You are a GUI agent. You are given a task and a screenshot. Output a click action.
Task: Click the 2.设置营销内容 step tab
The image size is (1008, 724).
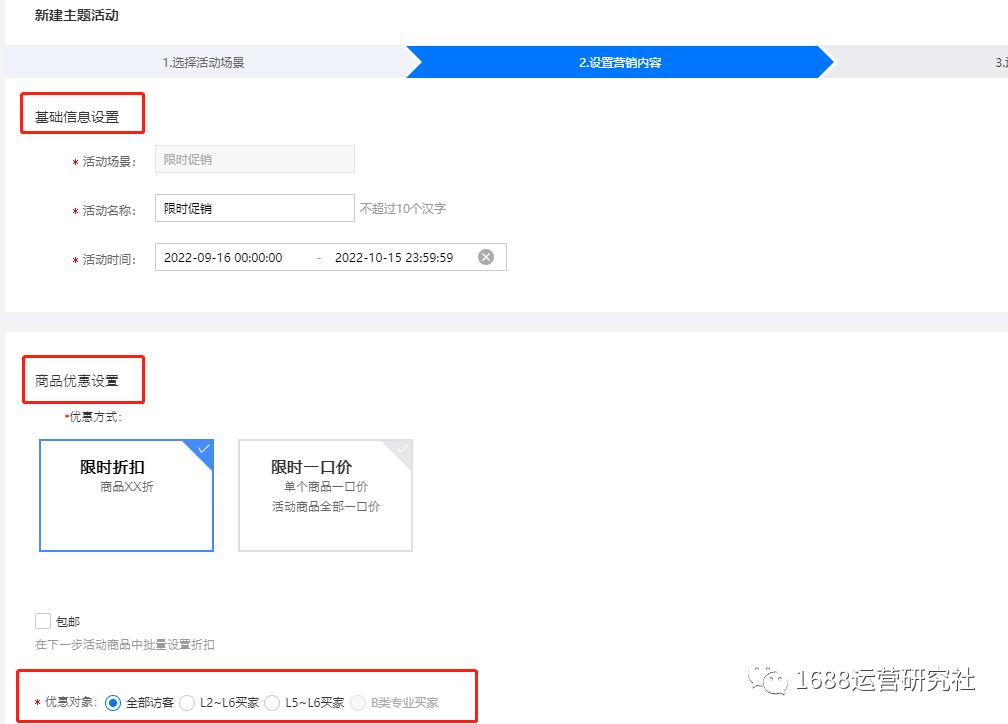coord(620,61)
